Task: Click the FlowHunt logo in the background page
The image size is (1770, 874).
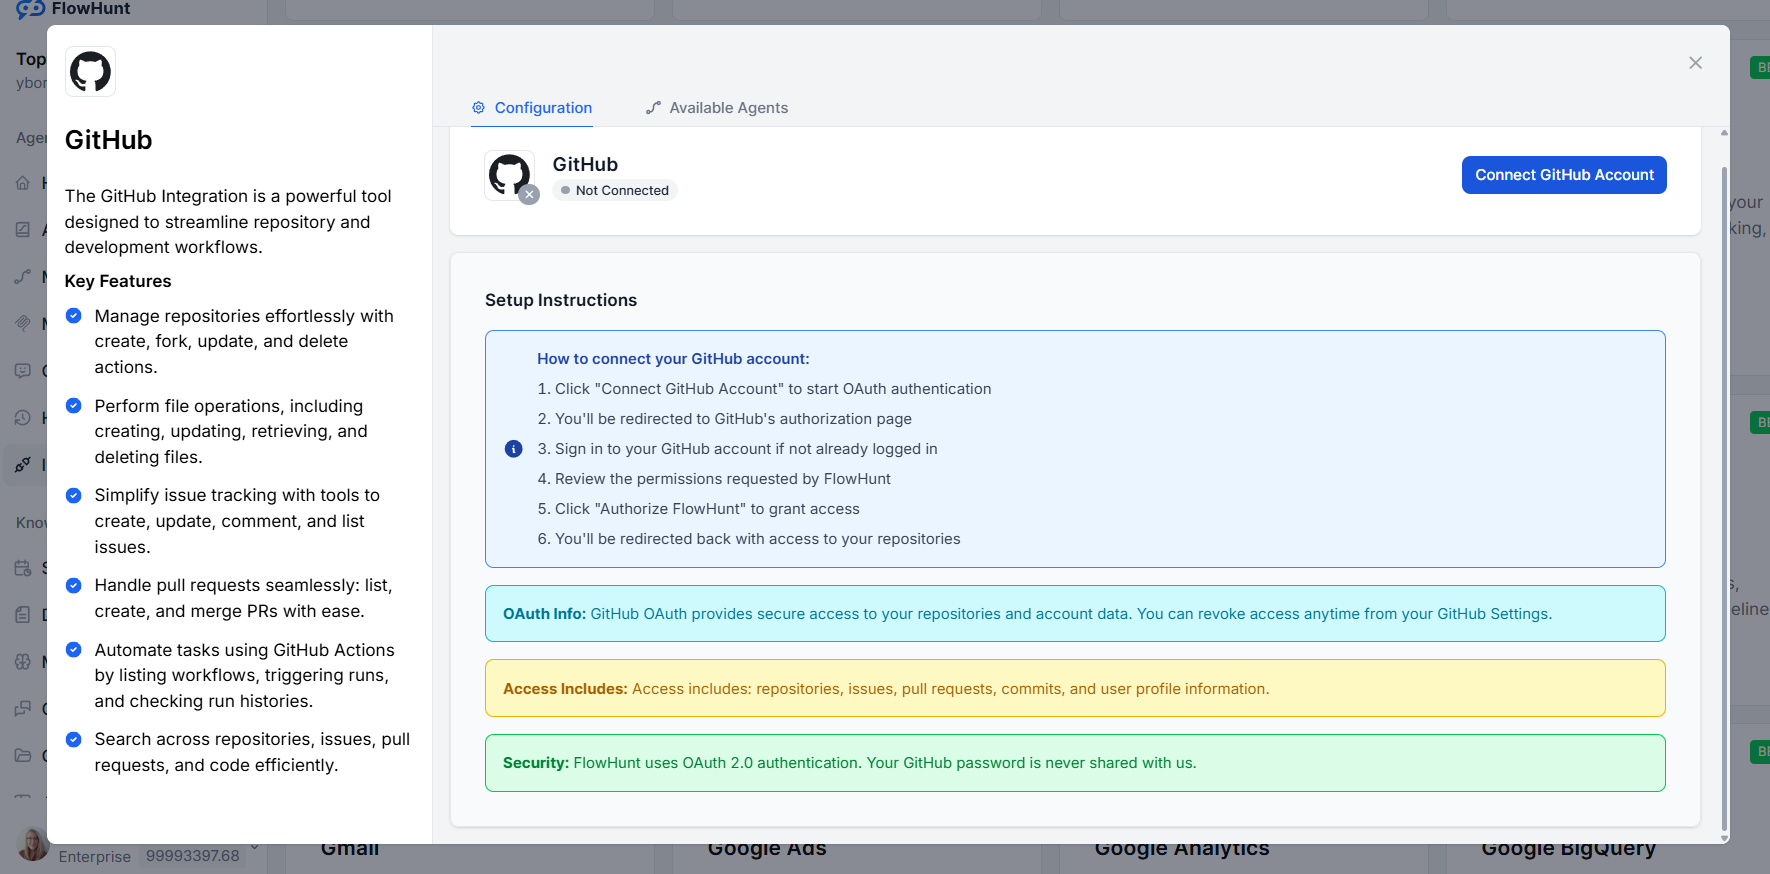Action: pos(72,9)
